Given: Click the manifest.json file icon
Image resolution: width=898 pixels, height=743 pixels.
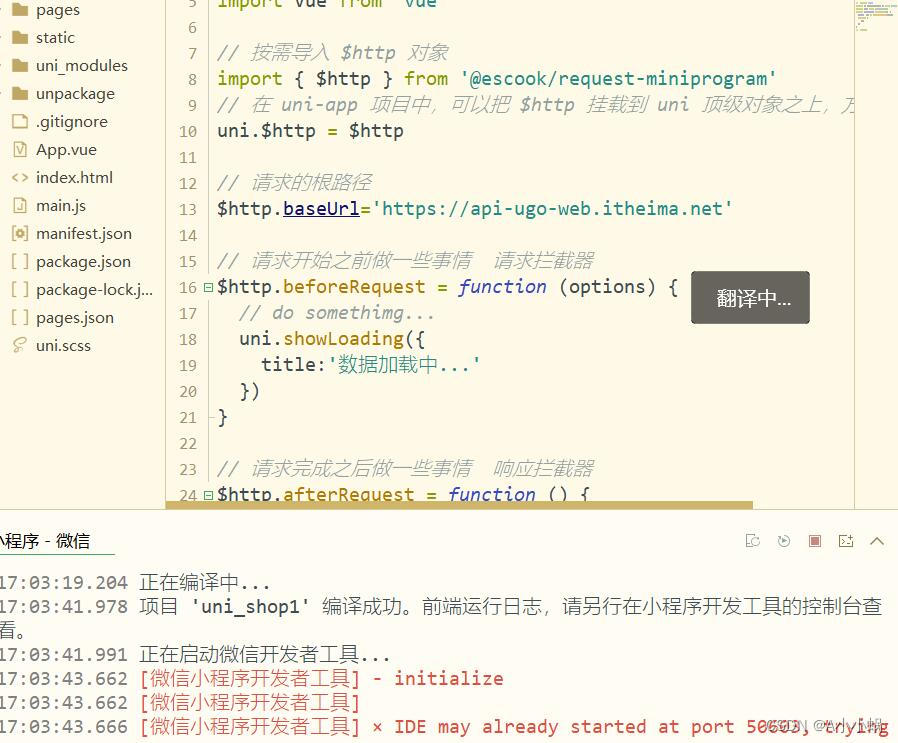Looking at the screenshot, I should 21,233.
